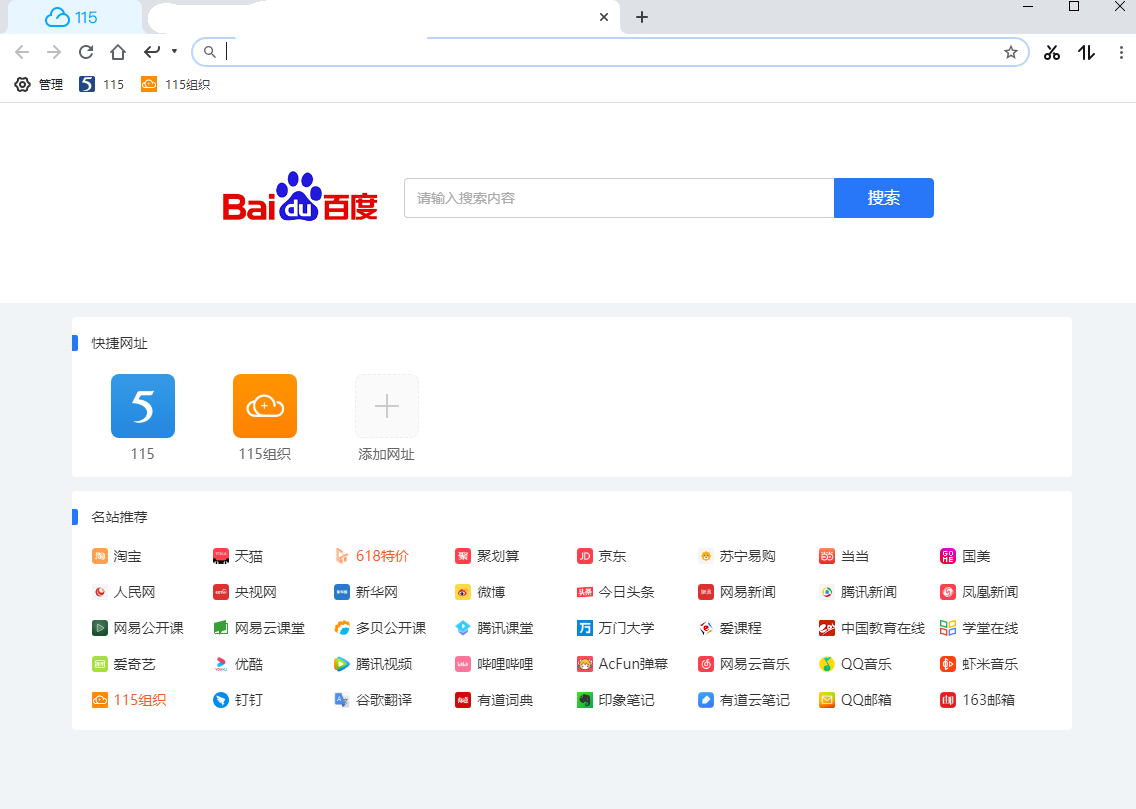Open the 哔哩哔哩 link
Image resolution: width=1136 pixels, height=809 pixels.
click(x=494, y=664)
